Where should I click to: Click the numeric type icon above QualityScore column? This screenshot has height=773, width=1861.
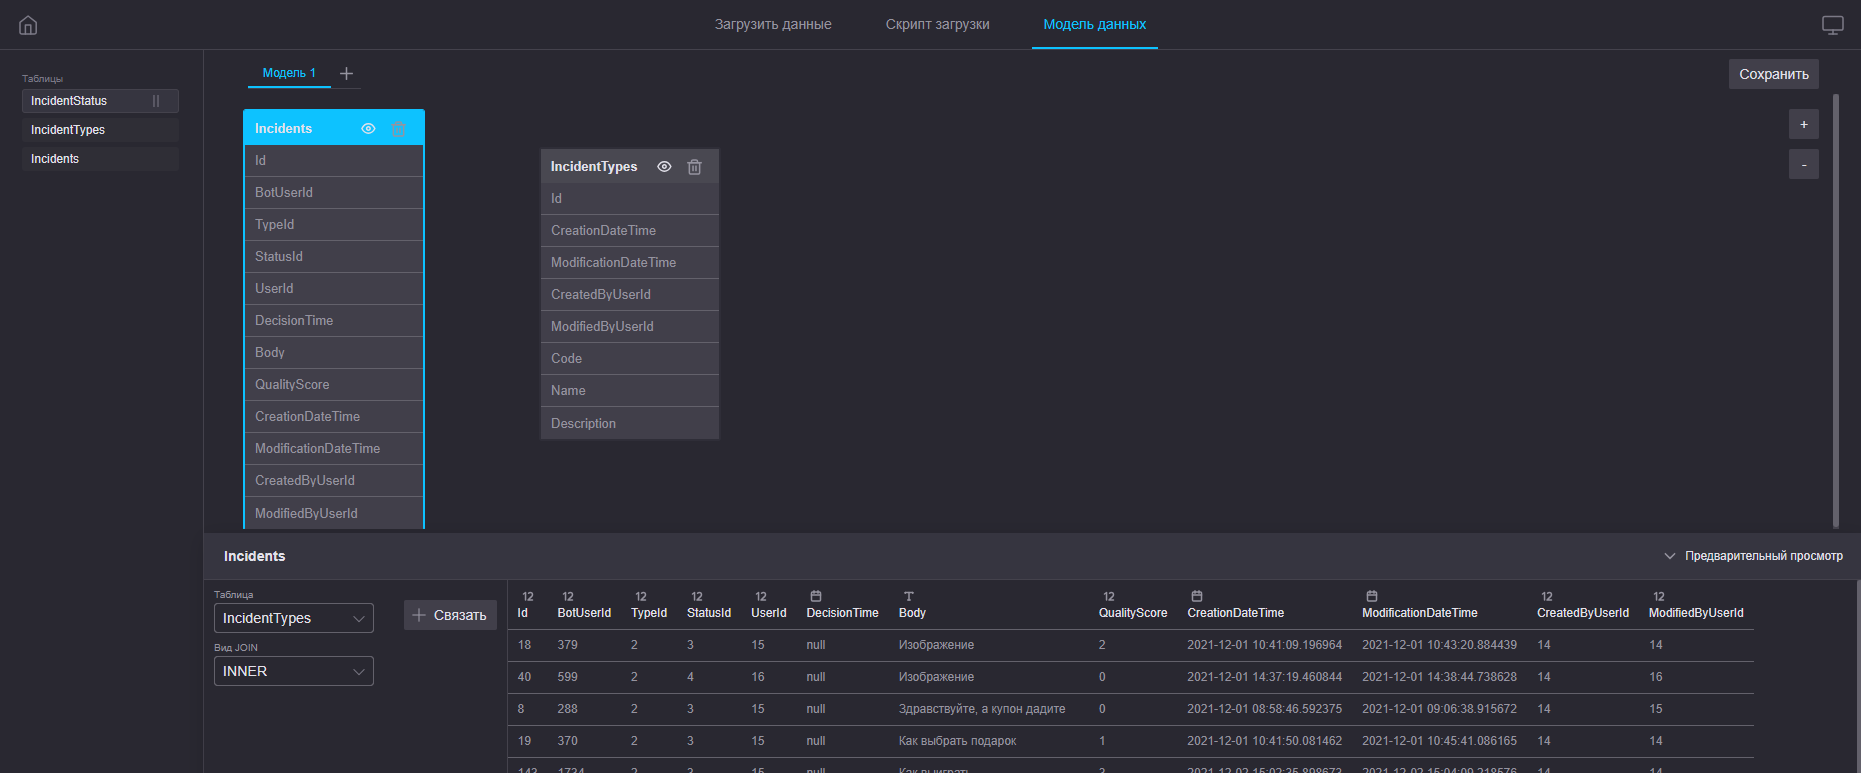[1109, 597]
